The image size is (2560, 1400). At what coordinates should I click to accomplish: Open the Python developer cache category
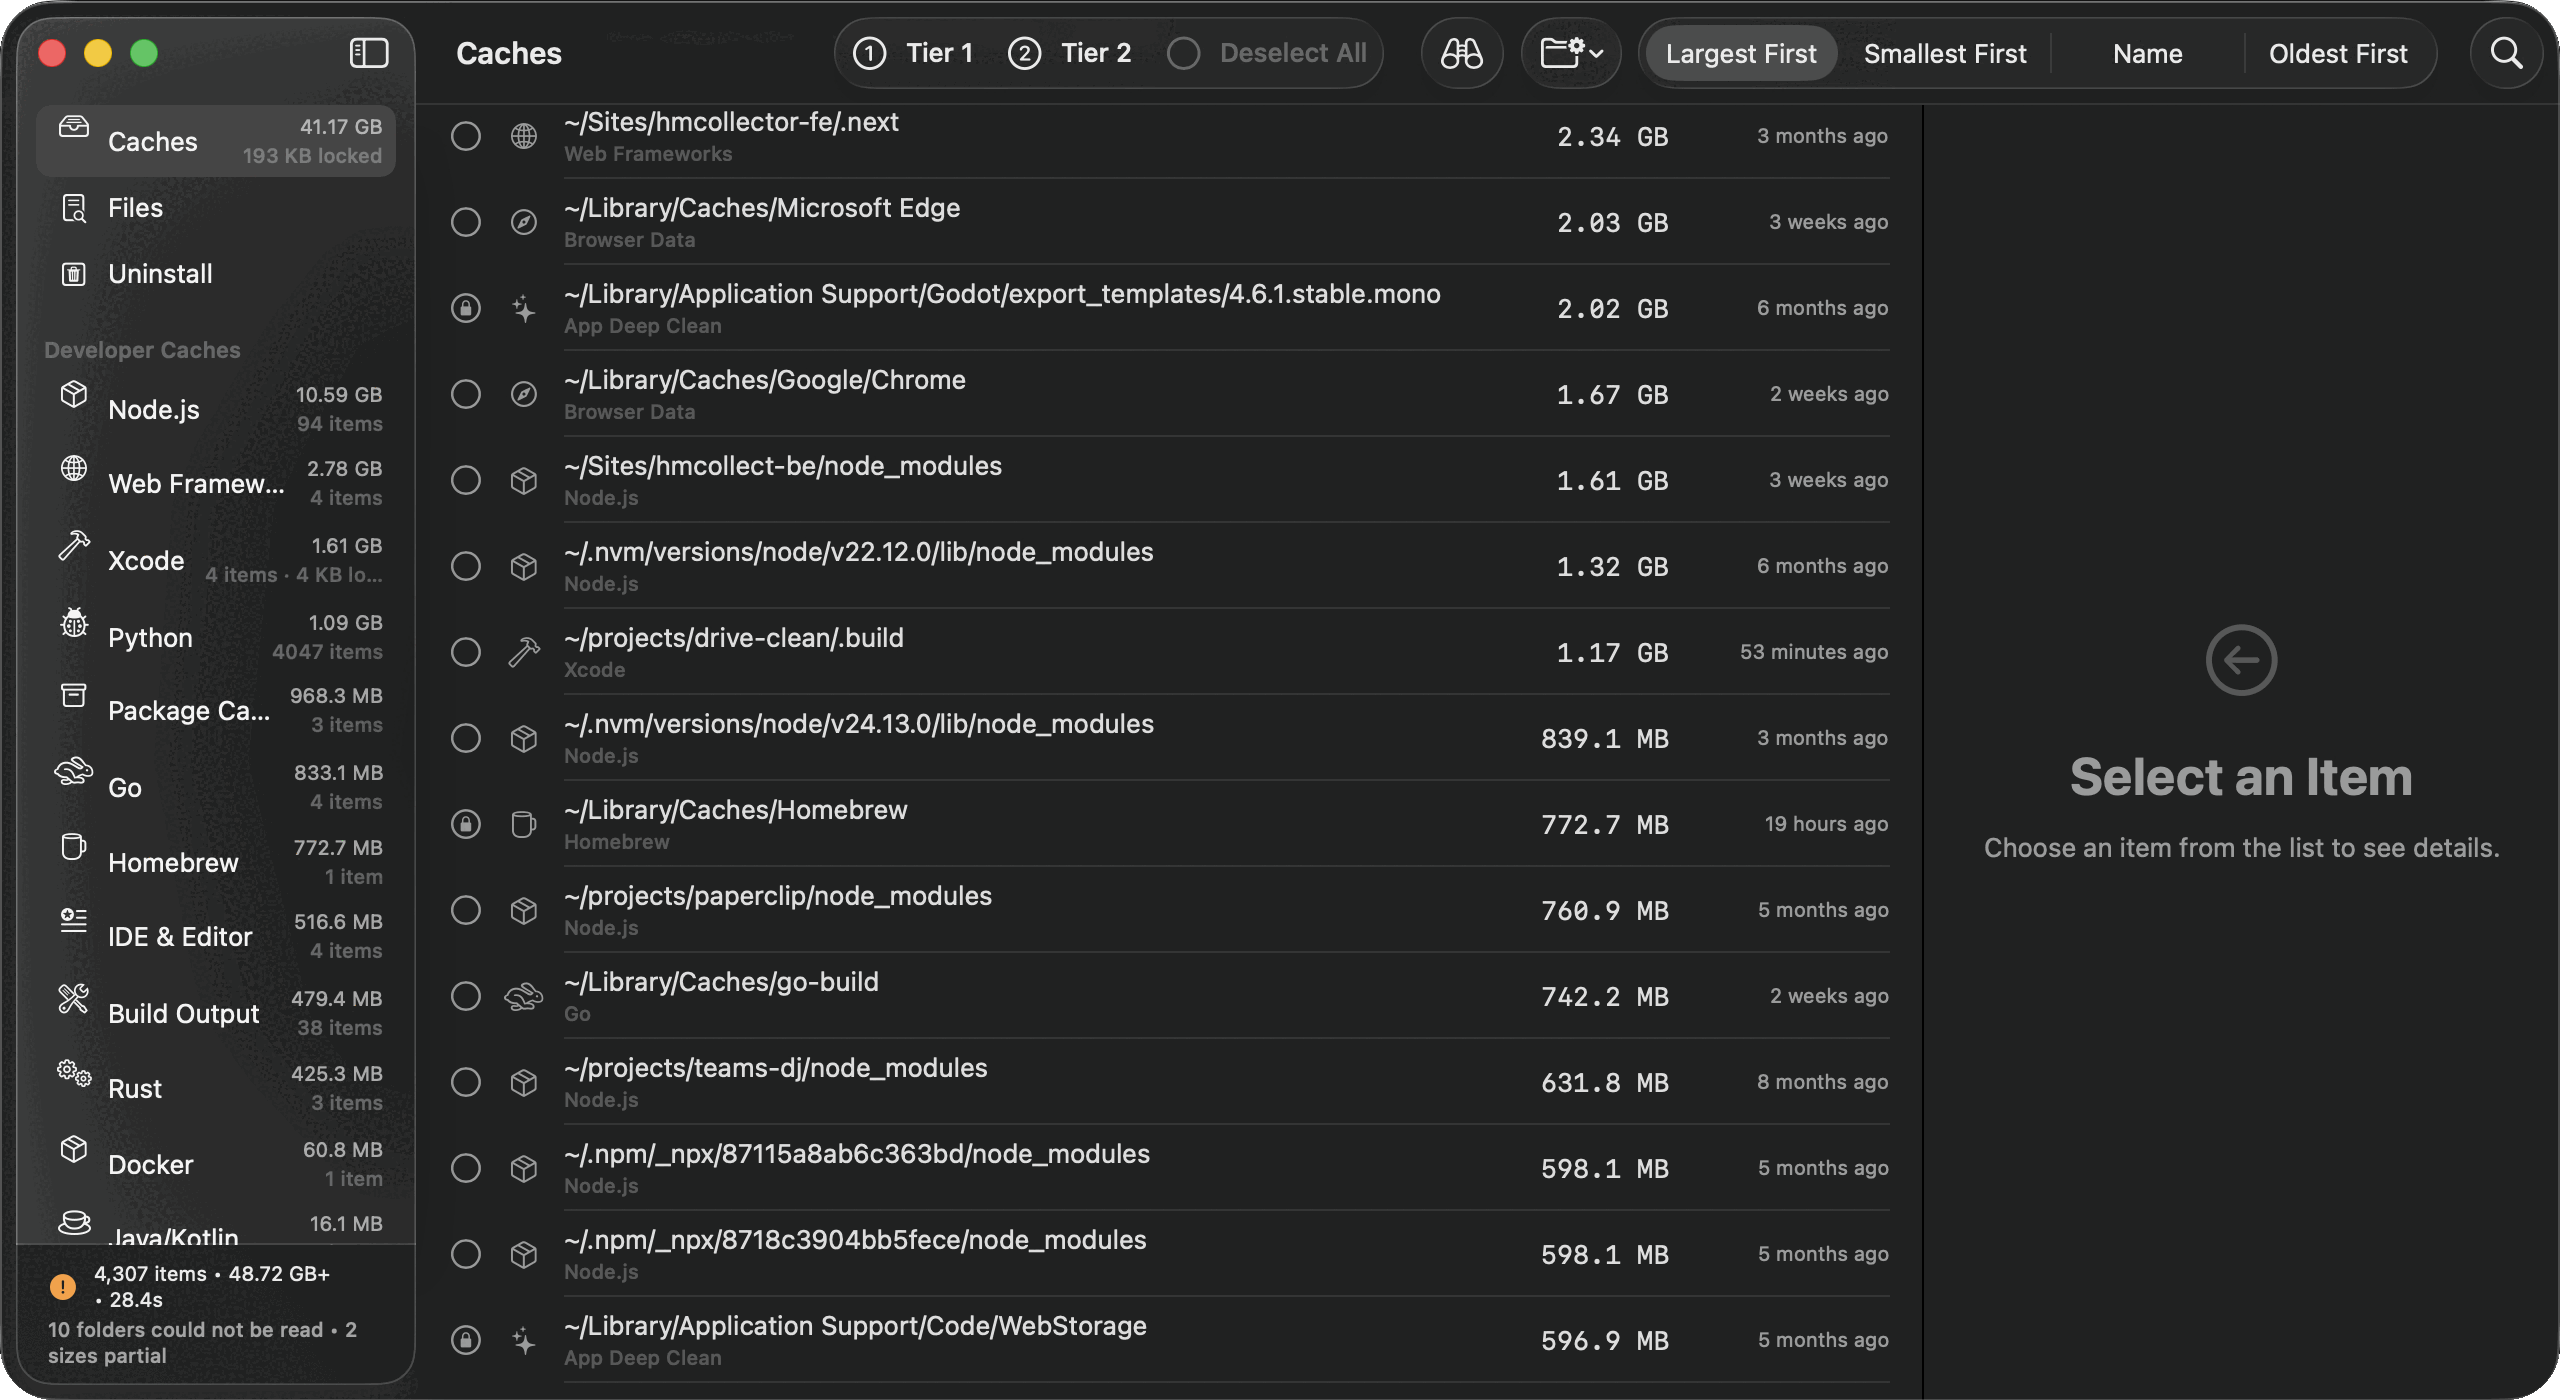(216, 637)
